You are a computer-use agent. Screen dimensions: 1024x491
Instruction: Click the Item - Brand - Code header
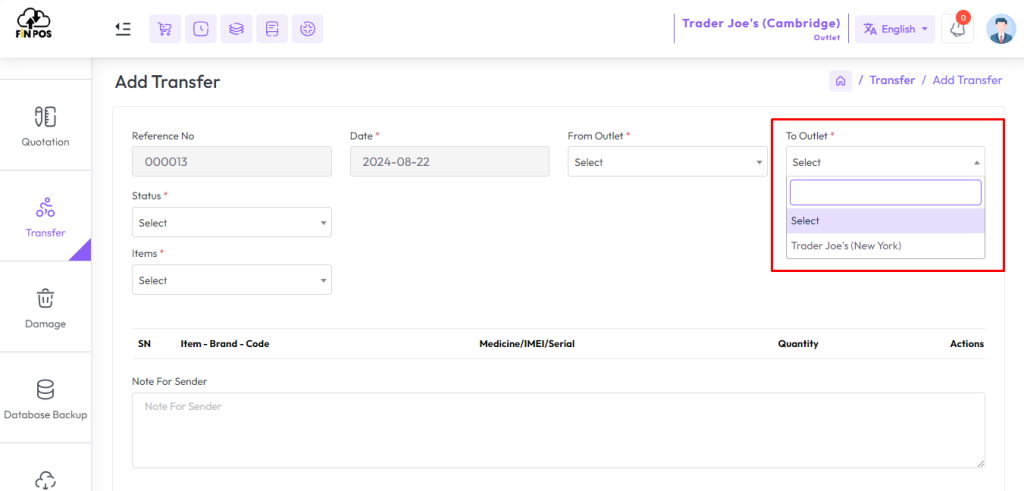(225, 343)
